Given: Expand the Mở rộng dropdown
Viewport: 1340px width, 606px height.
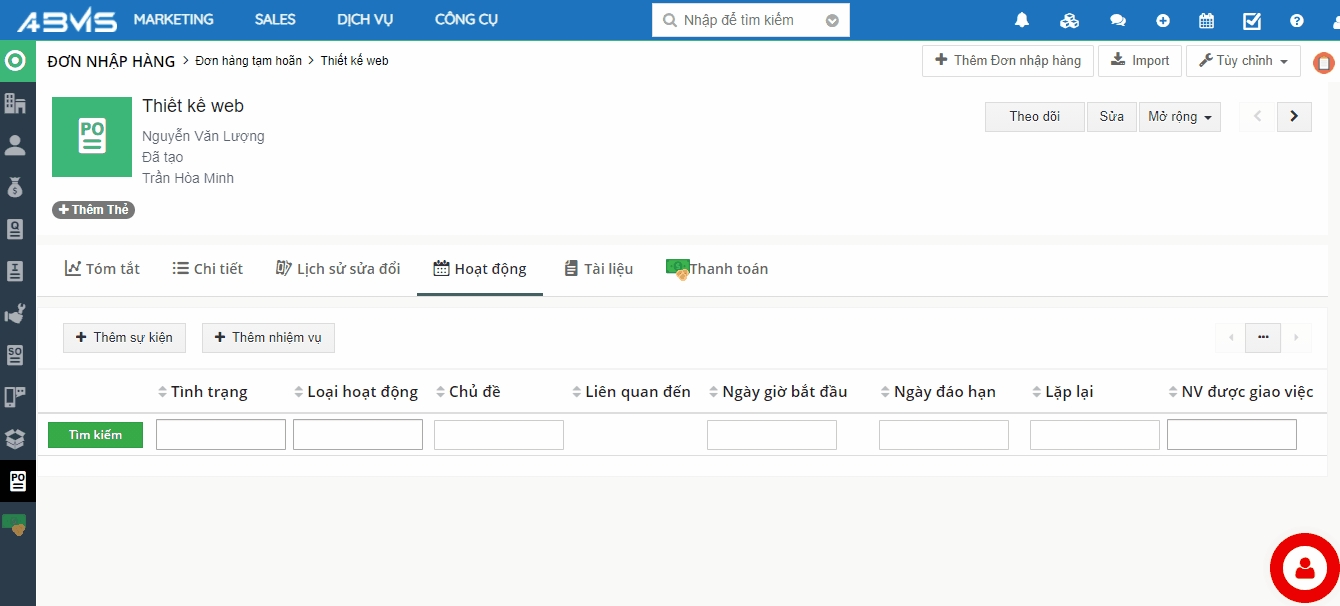Looking at the screenshot, I should point(1179,117).
